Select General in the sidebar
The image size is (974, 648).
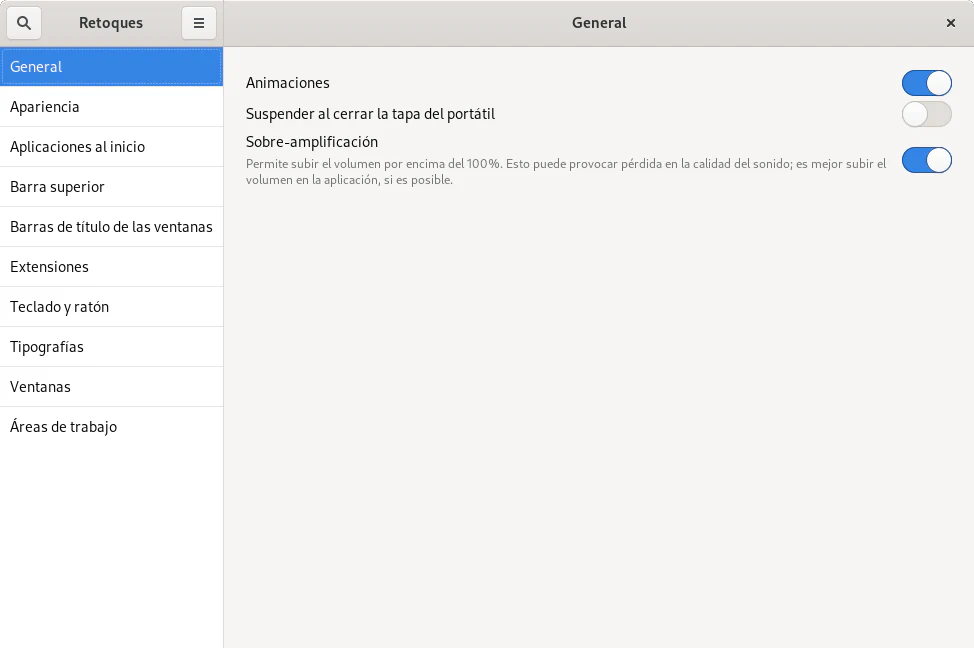tap(111, 67)
